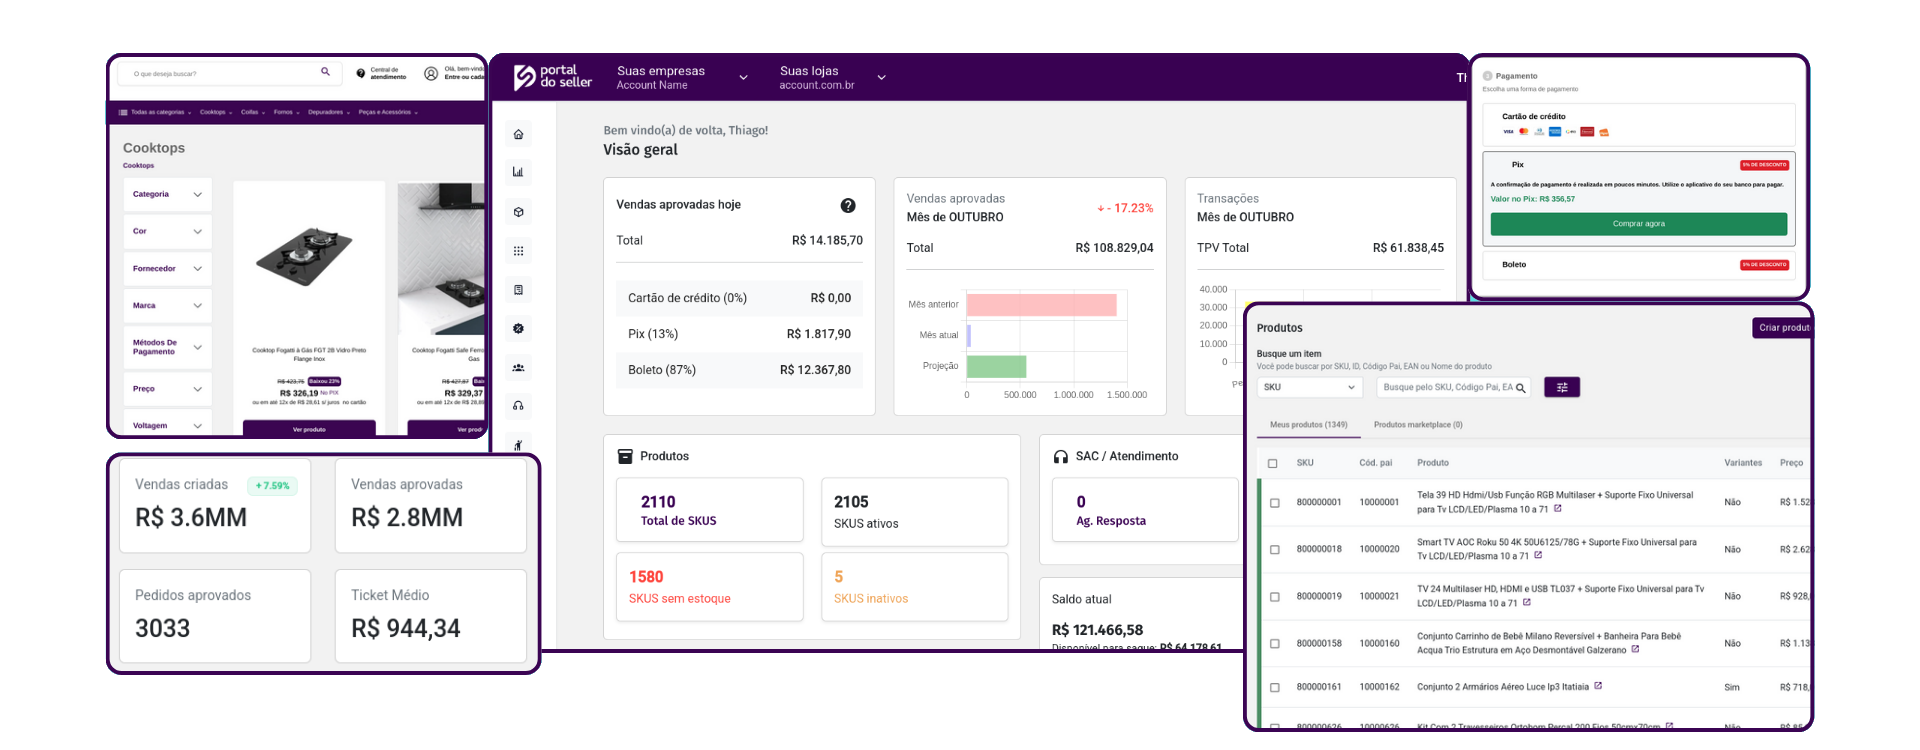Expand the Fornecedor filter
This screenshot has height=750, width=1920.
pyautogui.click(x=167, y=269)
